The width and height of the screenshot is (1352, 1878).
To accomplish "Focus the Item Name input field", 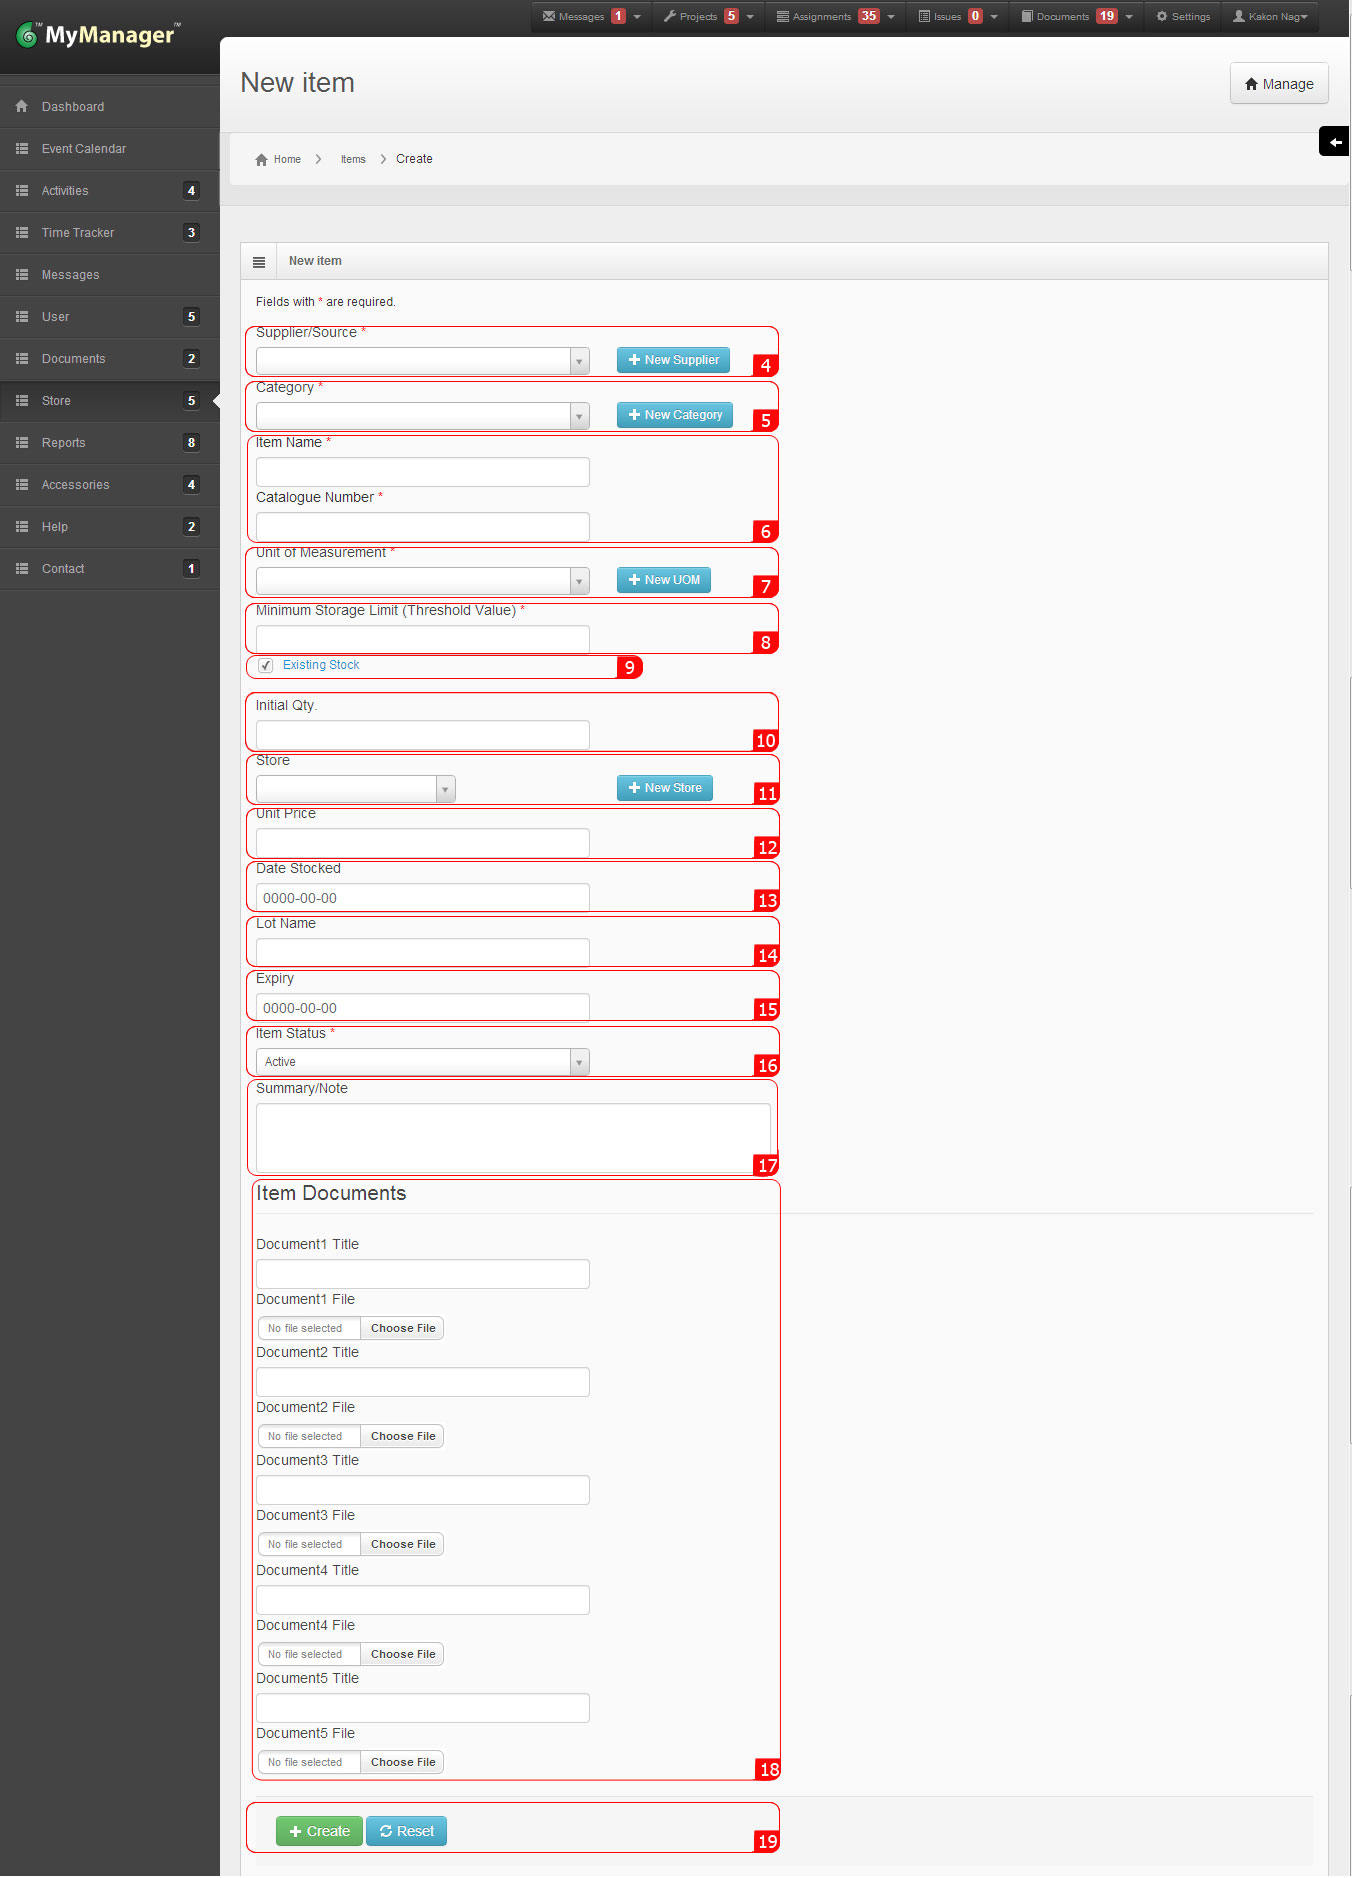I will 423,472.
